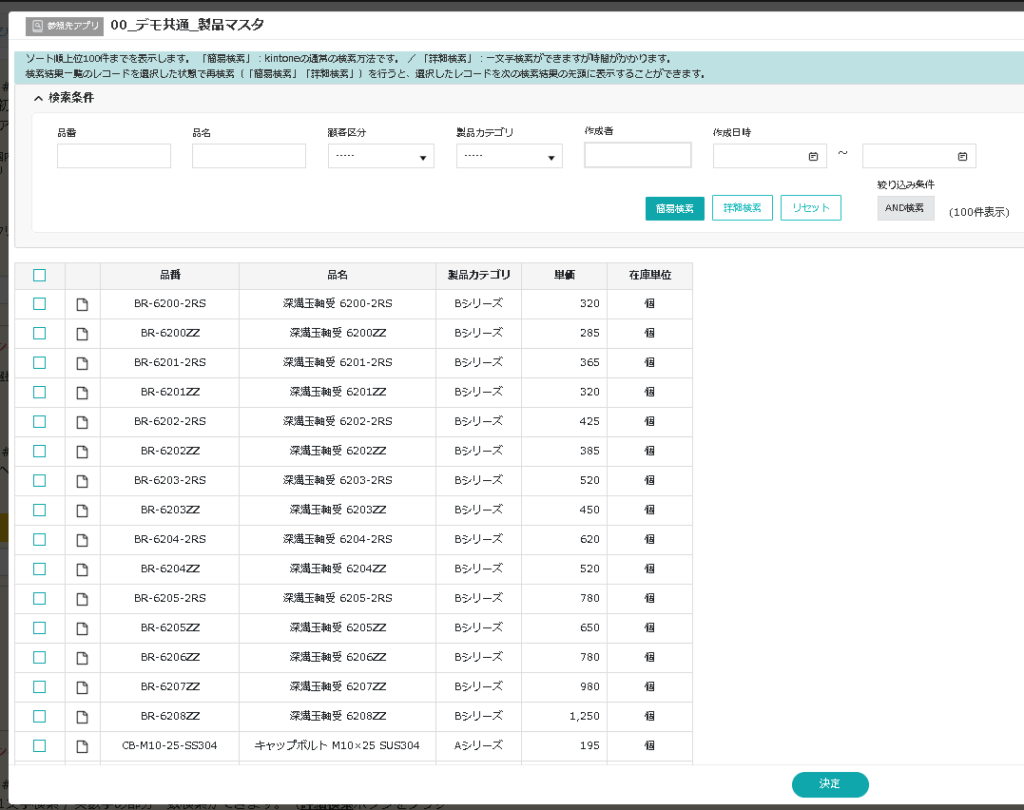Toggle the select-all checkbox in the table header
1024x810 pixels.
tap(40, 275)
